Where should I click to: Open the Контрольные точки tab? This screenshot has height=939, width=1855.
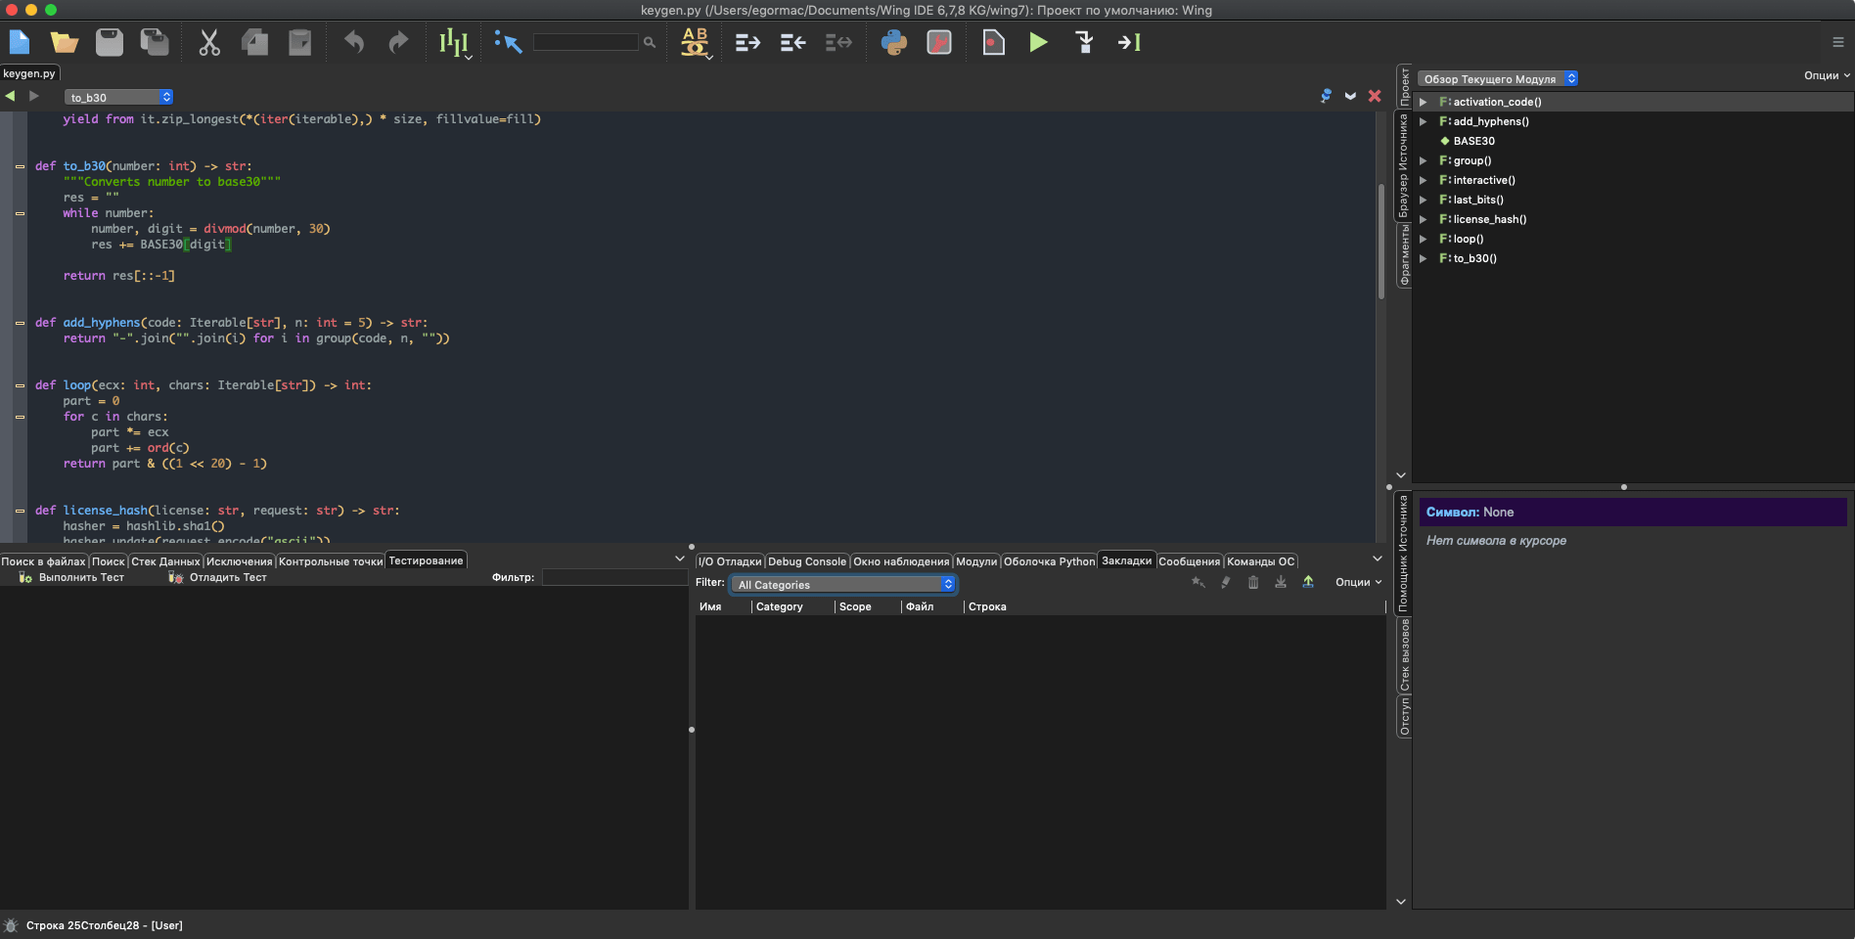tap(330, 561)
